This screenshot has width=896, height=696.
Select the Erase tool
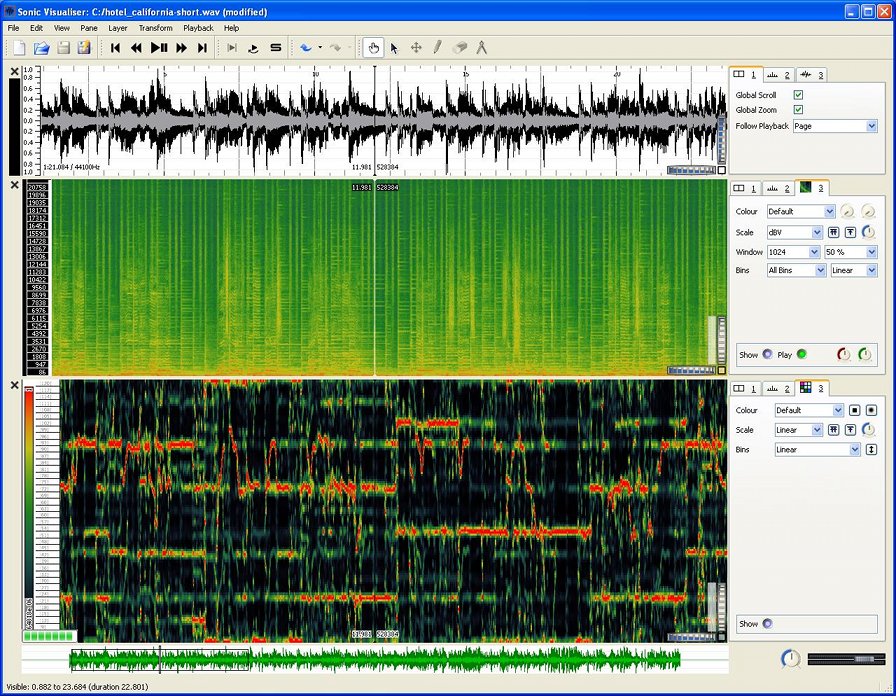[x=459, y=48]
